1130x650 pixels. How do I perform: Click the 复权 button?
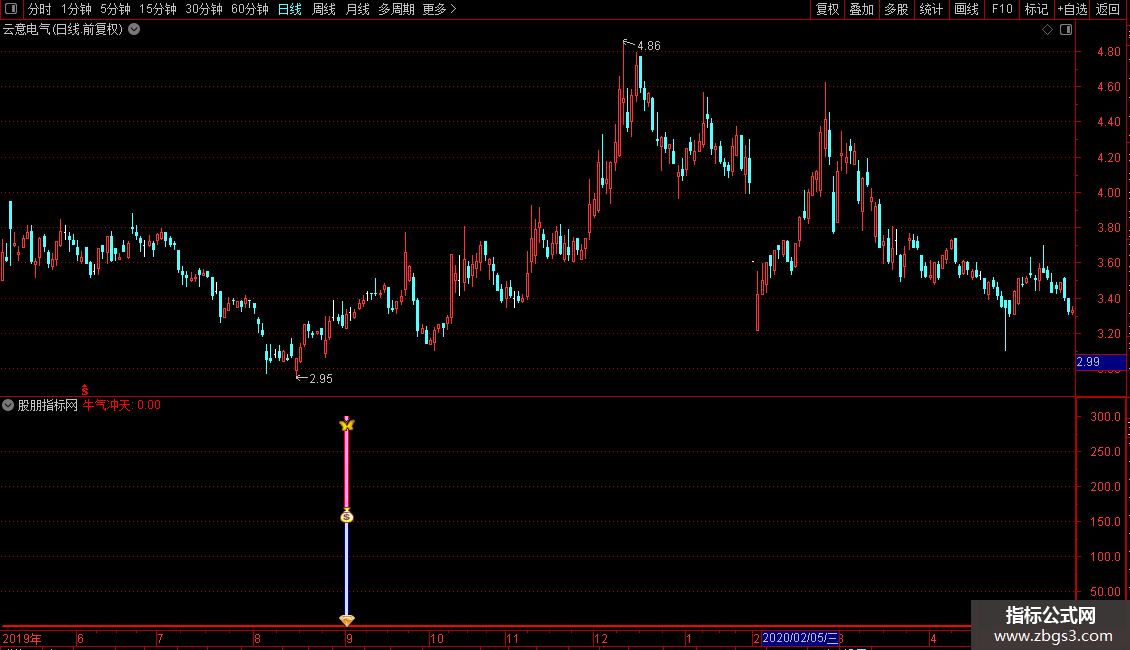[x=827, y=9]
